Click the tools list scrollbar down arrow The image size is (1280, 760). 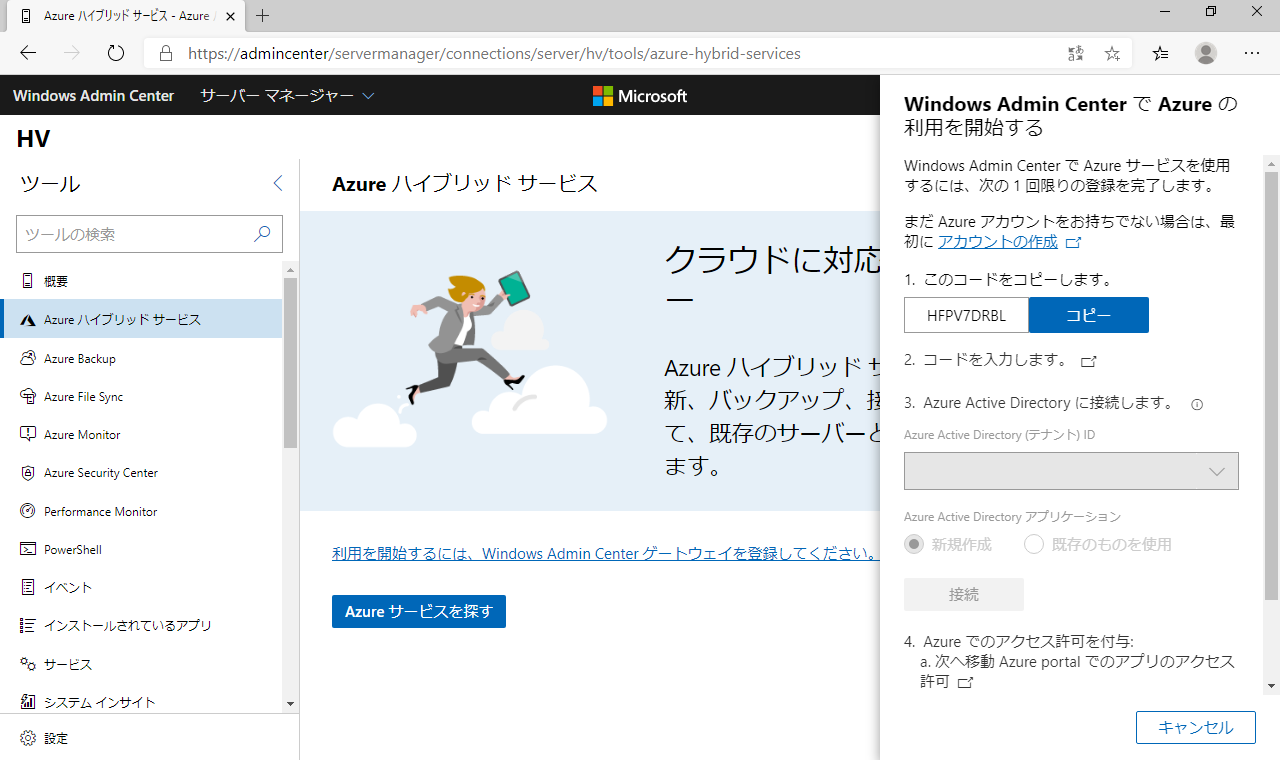[x=291, y=704]
